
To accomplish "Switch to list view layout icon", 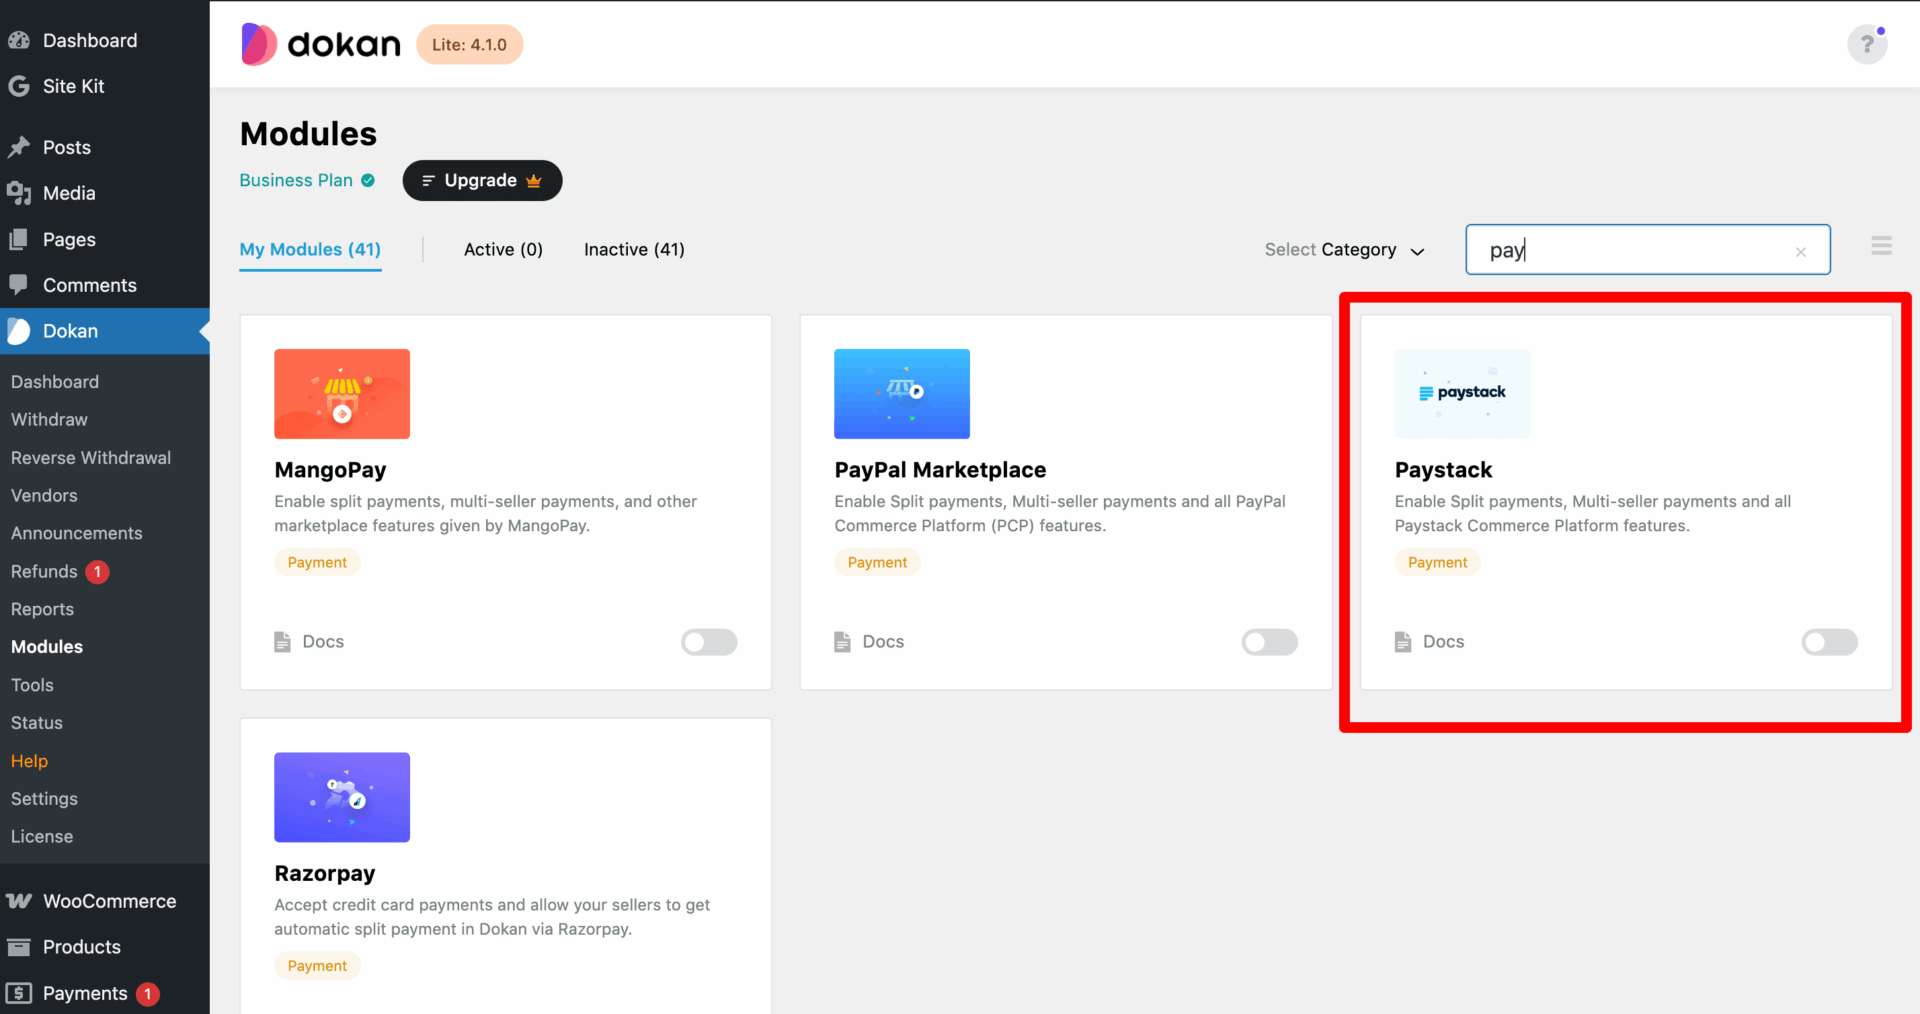I will click(x=1881, y=246).
